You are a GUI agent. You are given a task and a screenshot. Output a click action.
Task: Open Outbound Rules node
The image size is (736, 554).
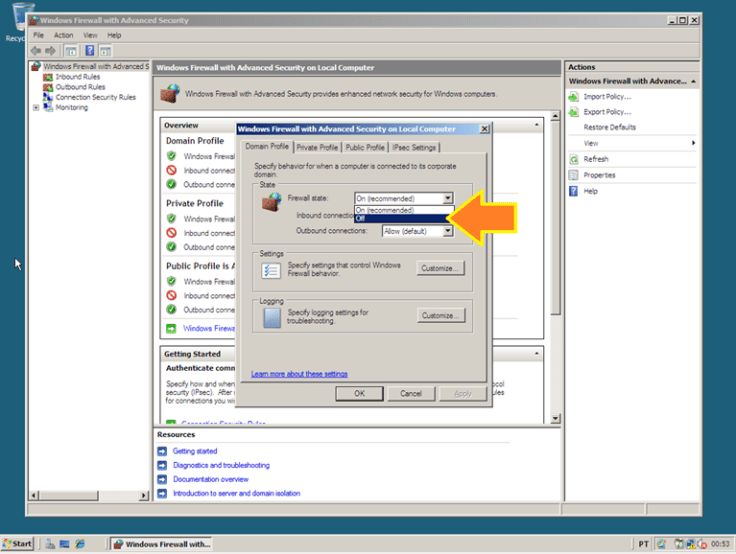pyautogui.click(x=79, y=87)
